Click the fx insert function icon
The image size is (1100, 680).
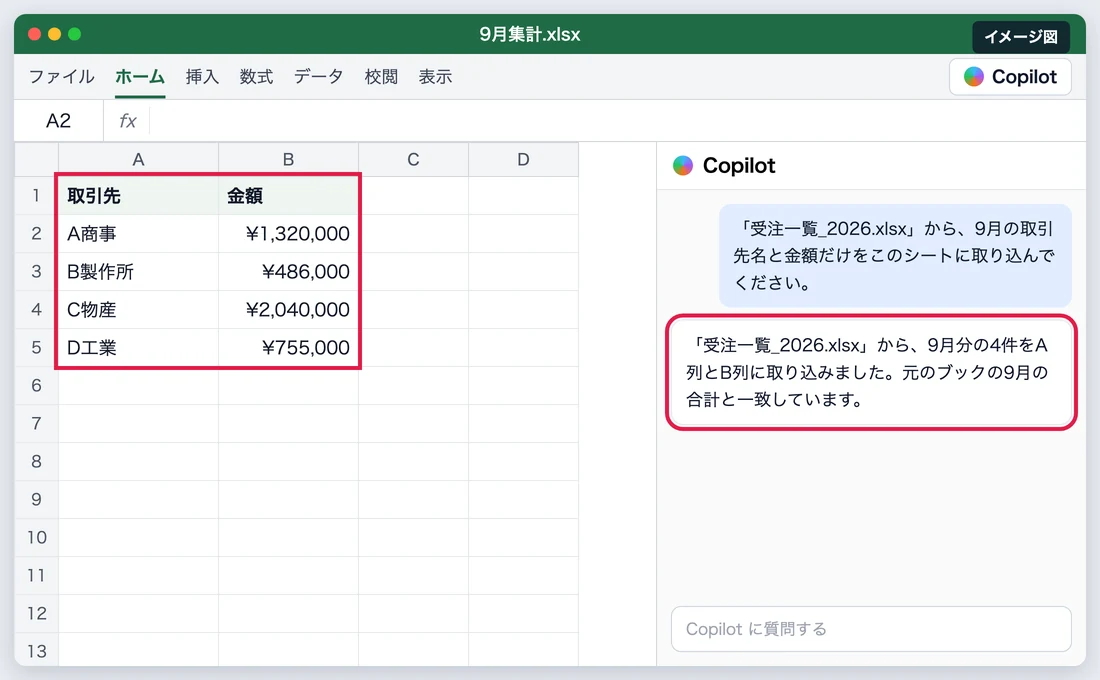pos(128,121)
